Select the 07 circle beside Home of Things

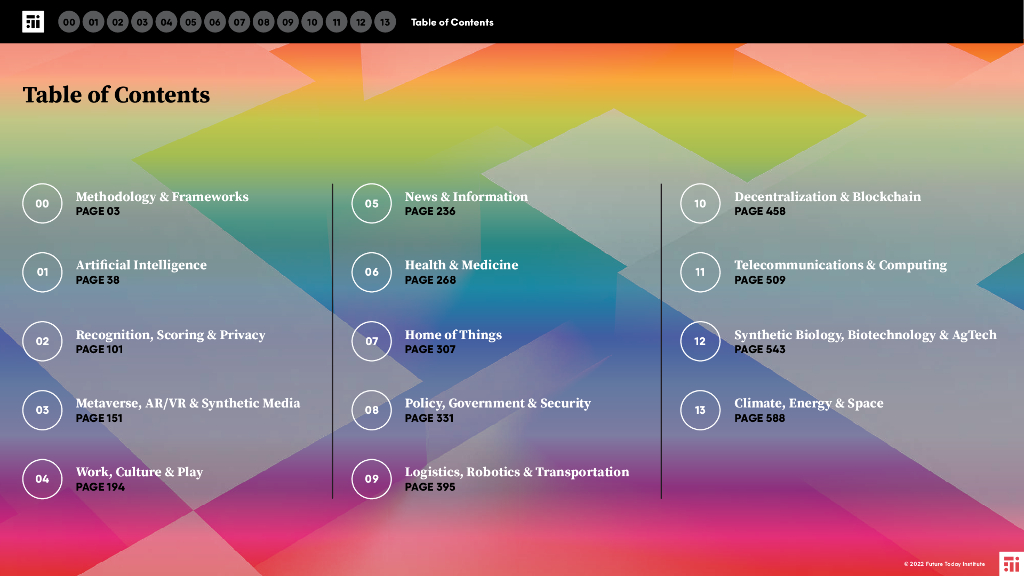pyautogui.click(x=371, y=341)
